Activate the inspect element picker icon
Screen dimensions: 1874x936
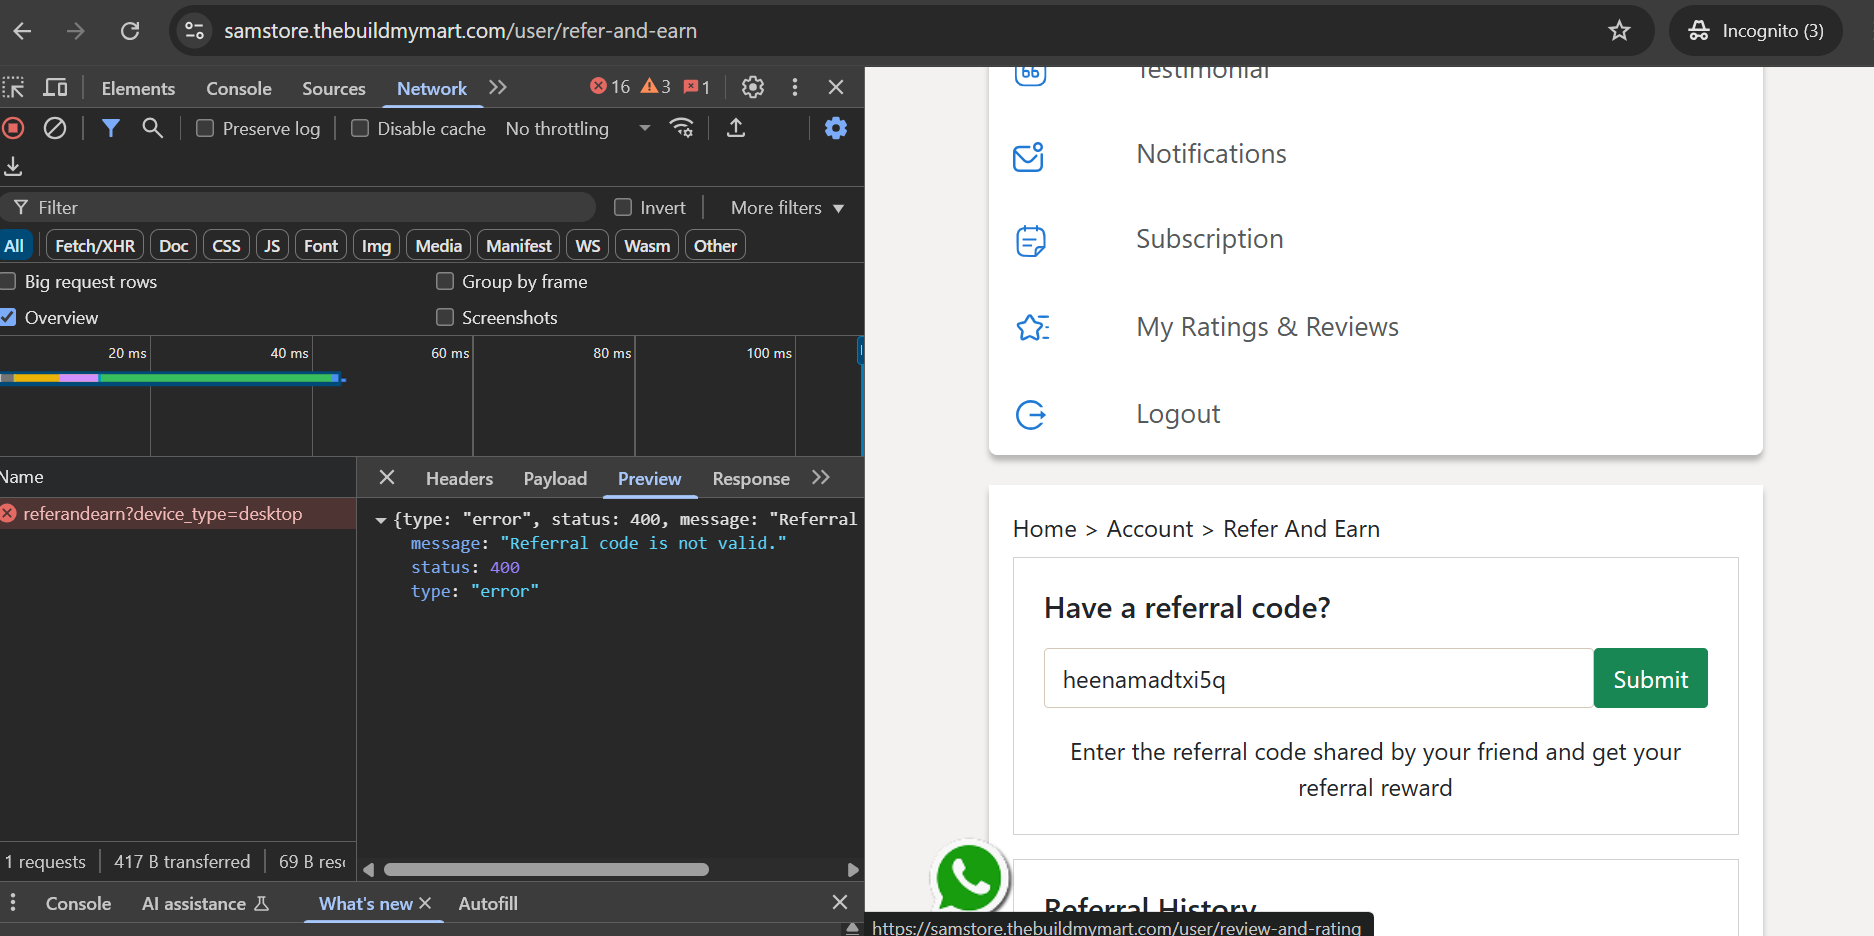(x=13, y=88)
